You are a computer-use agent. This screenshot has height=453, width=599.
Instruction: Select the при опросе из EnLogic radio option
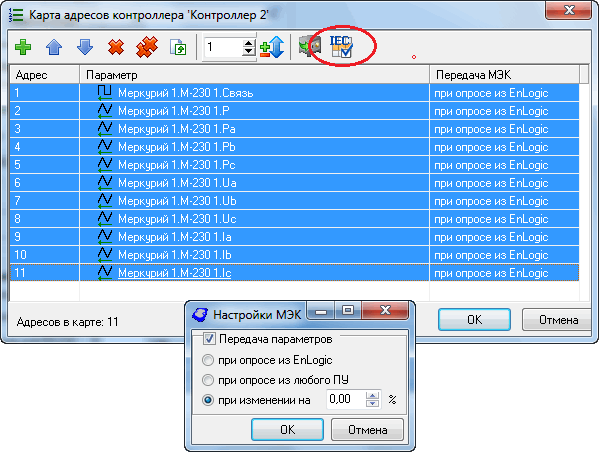(208, 360)
